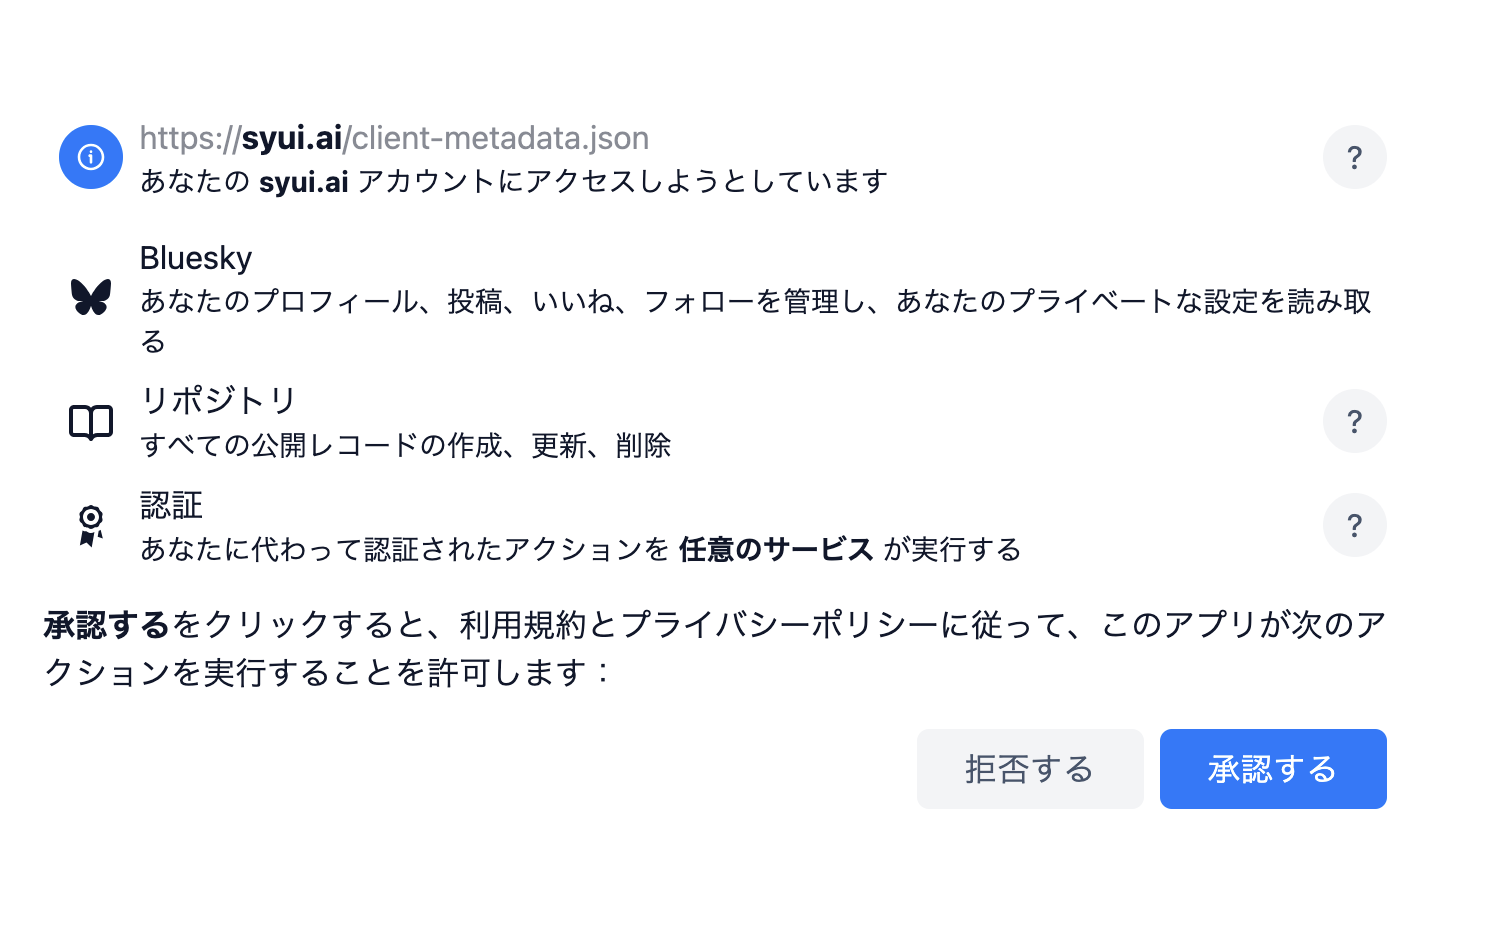Click the 任意のサービス bold text
The width and height of the screenshot is (1486, 930).
pyautogui.click(x=776, y=550)
